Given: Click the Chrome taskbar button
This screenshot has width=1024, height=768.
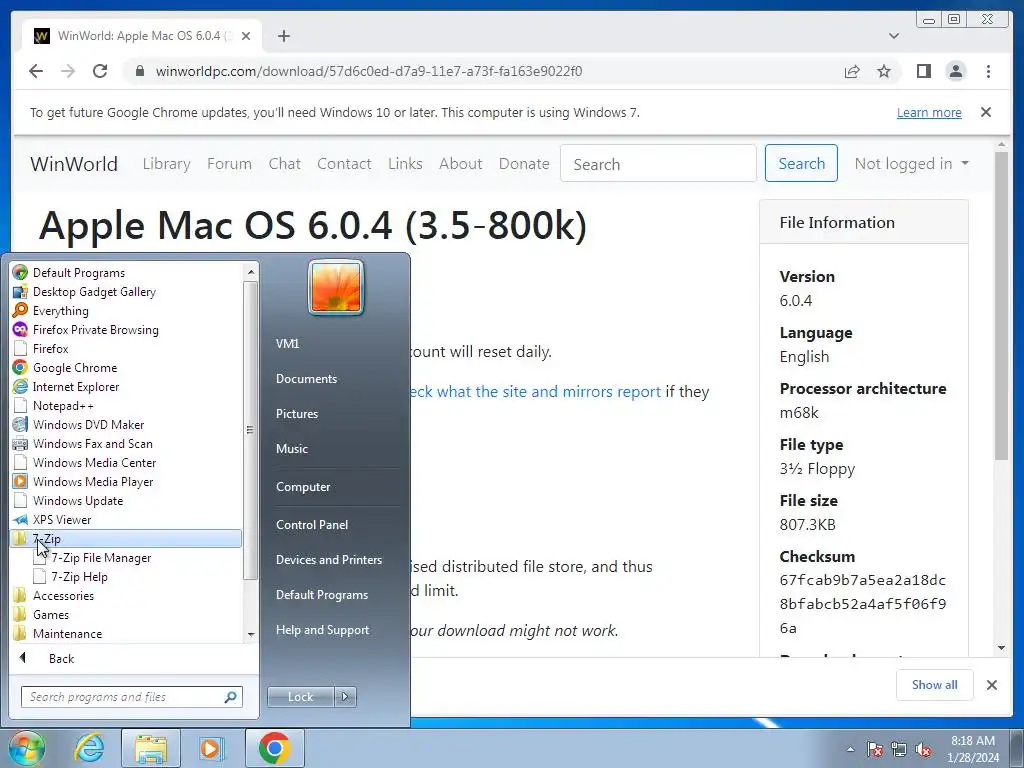Looking at the screenshot, I should (274, 748).
